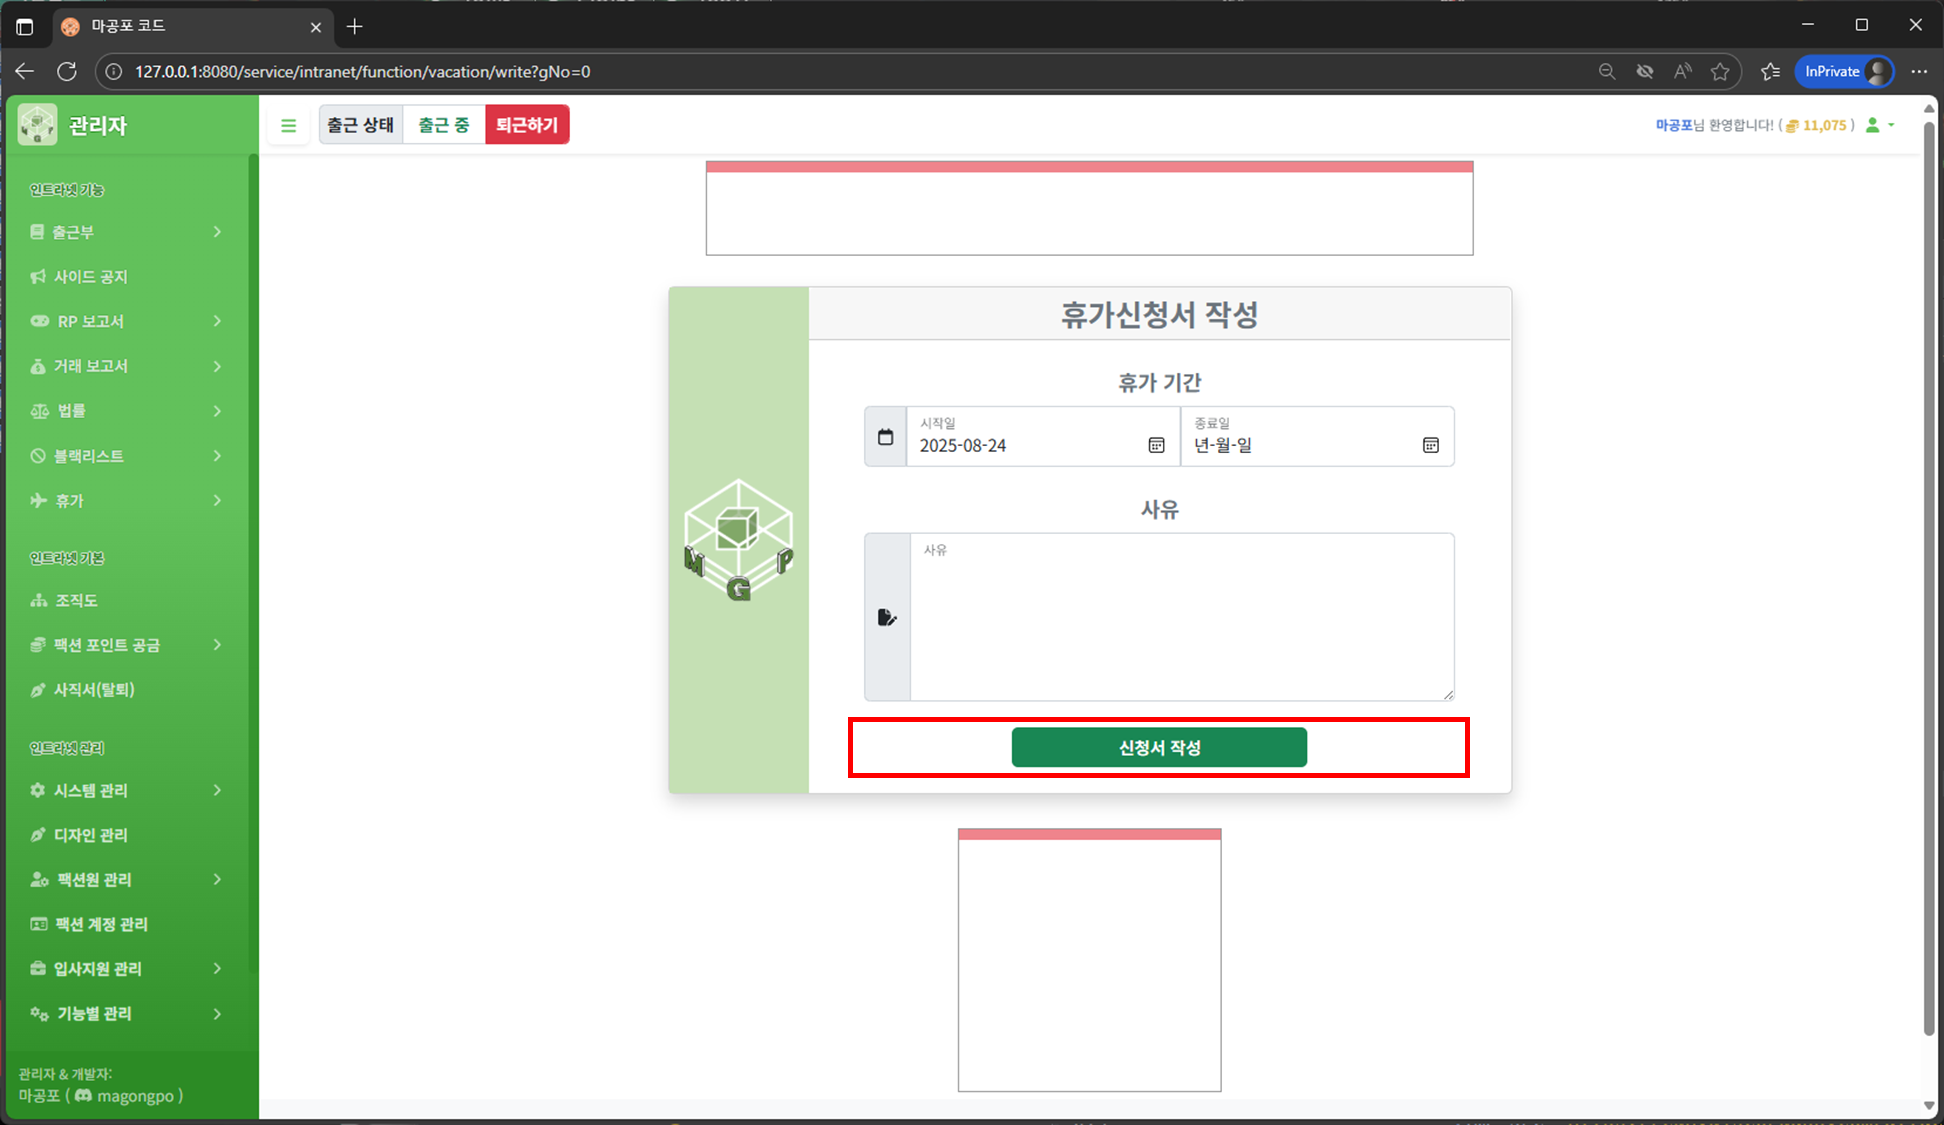Close the 마공포 코드 browser tab
Viewport: 1944px width, 1125px height.
coord(316,27)
